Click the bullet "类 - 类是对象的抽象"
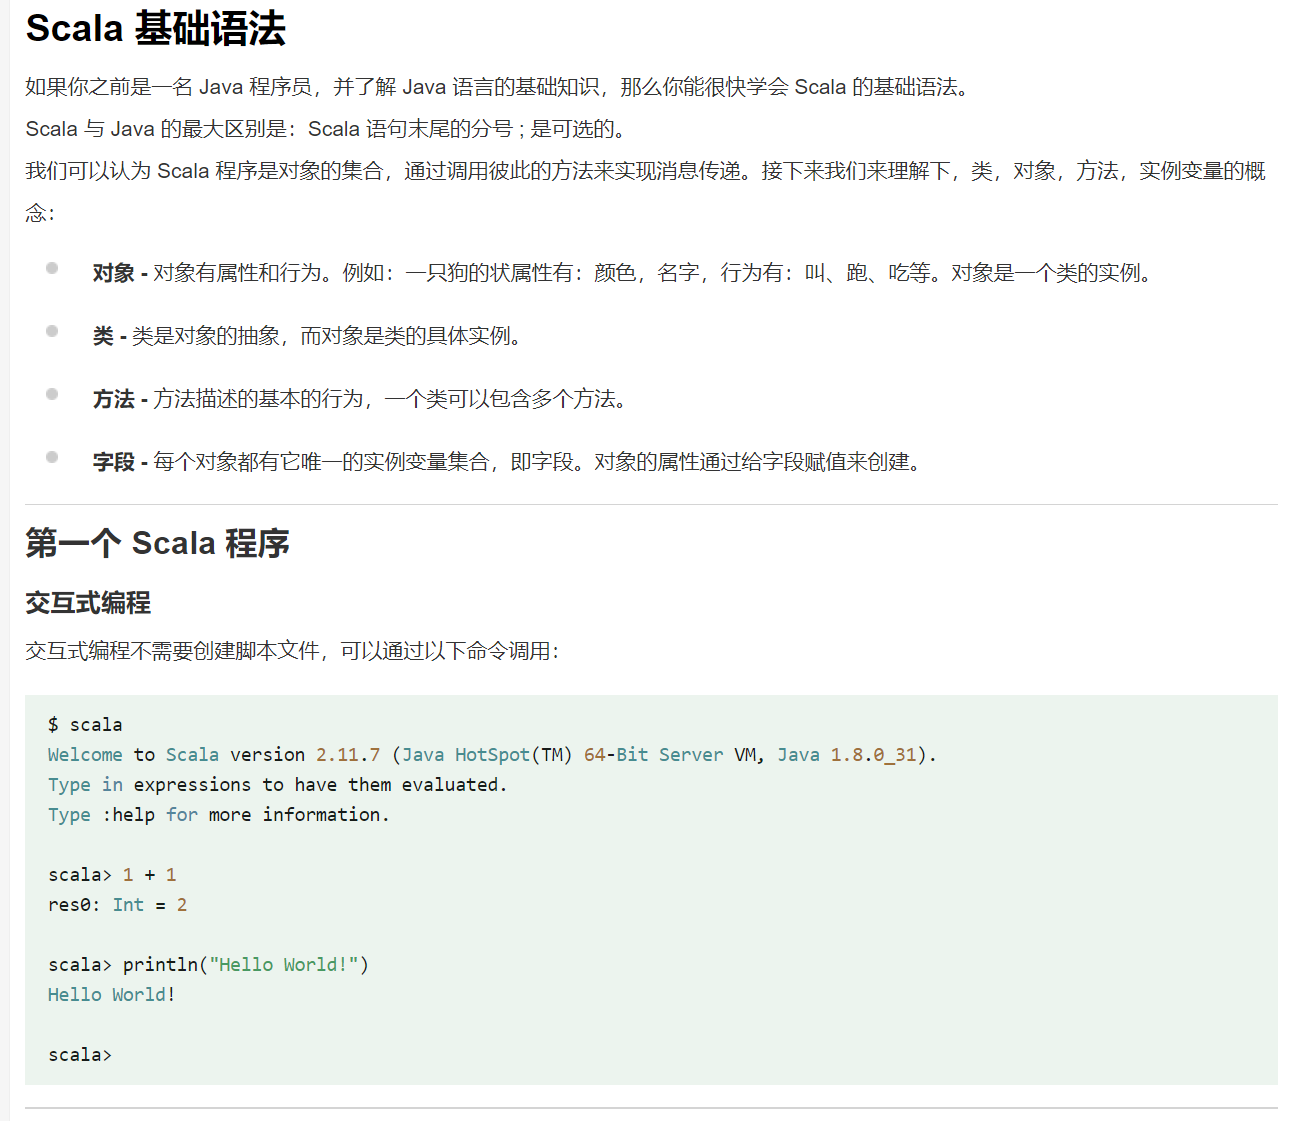The height and width of the screenshot is (1121, 1292). tap(308, 336)
